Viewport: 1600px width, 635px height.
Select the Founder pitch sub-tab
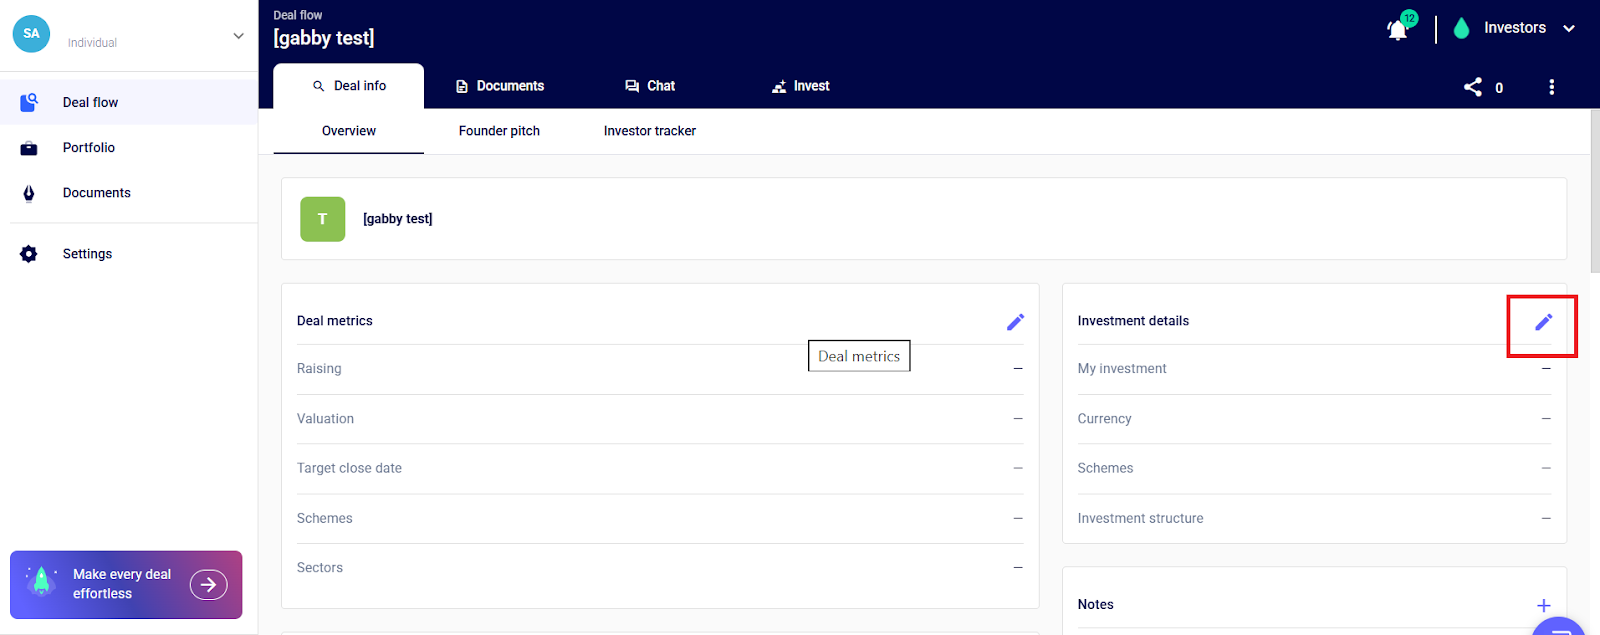pos(499,131)
